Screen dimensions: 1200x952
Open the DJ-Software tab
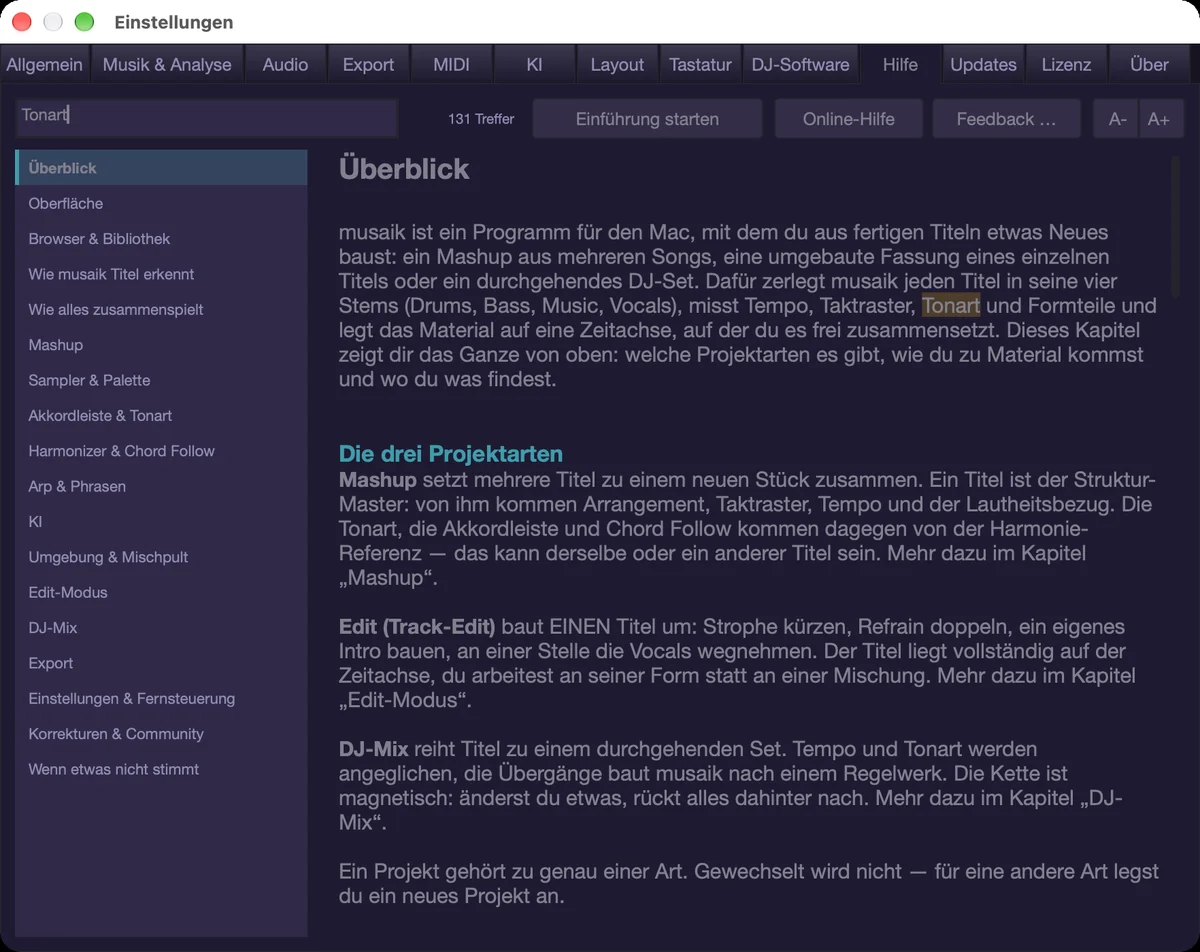coord(800,64)
